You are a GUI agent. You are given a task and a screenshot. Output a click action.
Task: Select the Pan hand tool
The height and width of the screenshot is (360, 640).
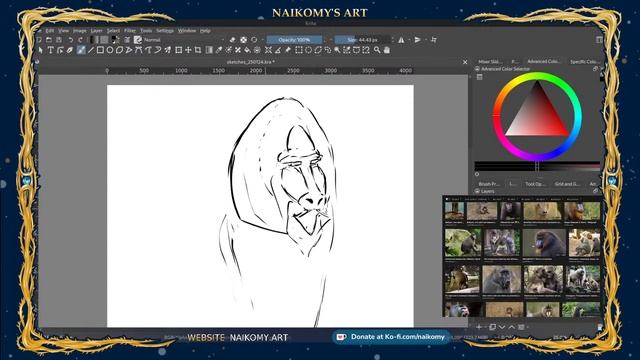386,50
